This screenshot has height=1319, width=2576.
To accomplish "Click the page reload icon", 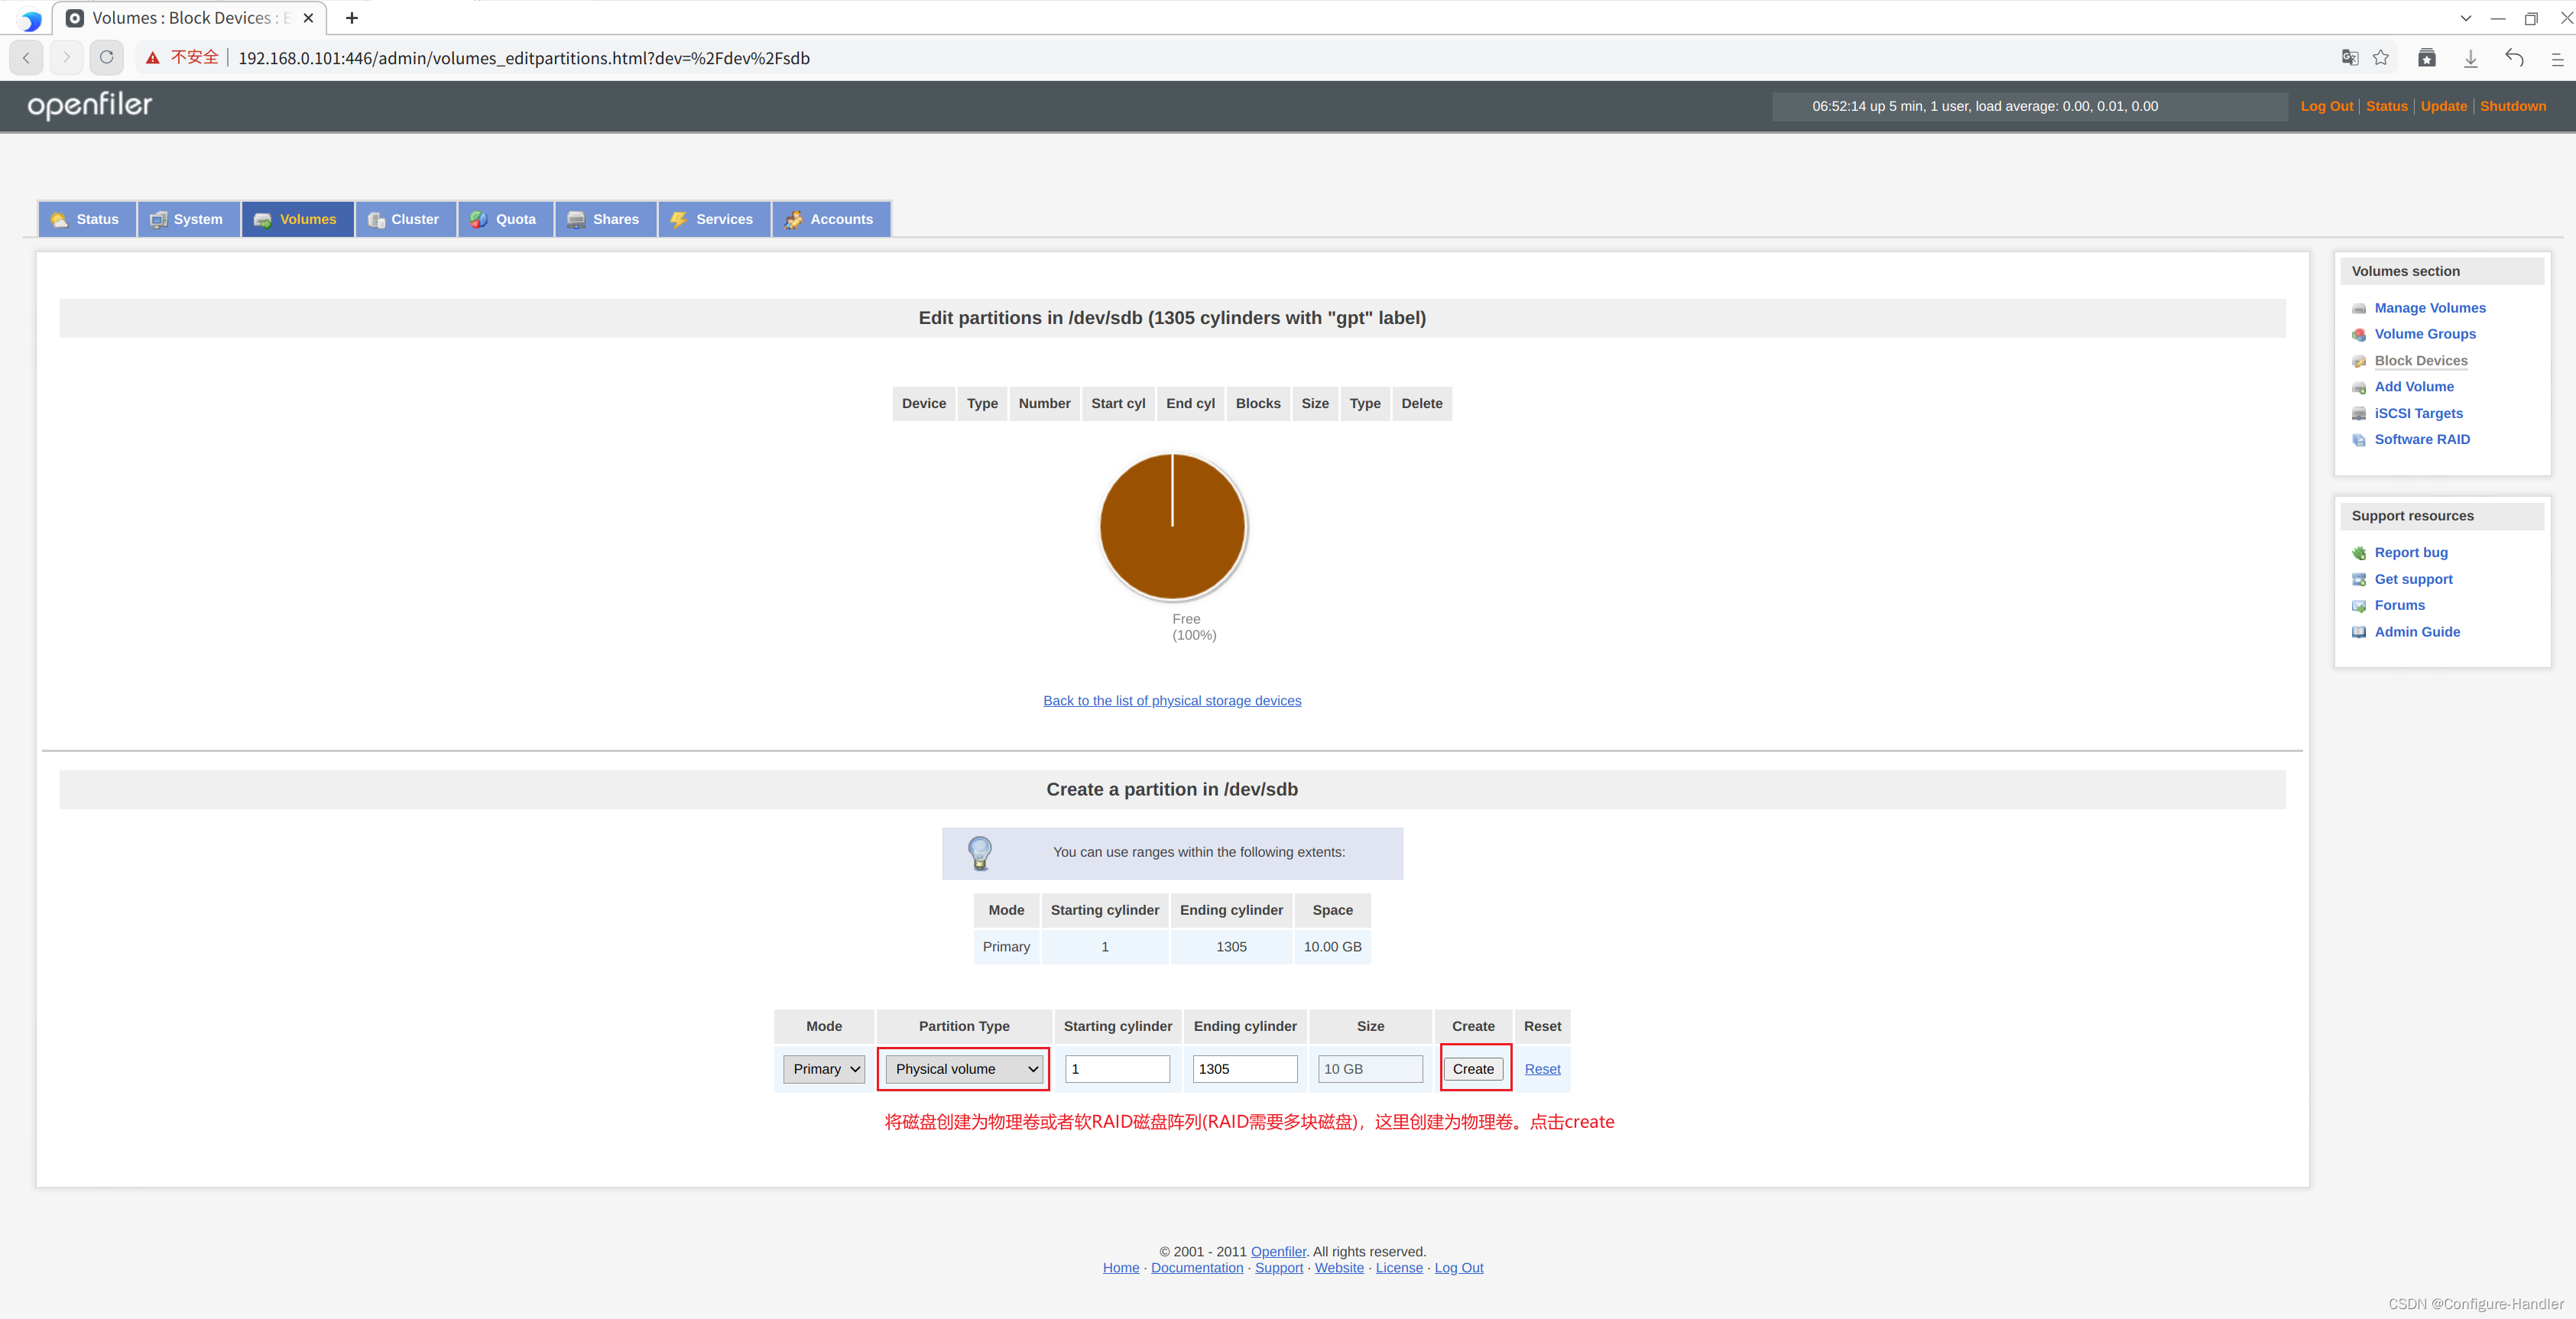I will (x=106, y=57).
